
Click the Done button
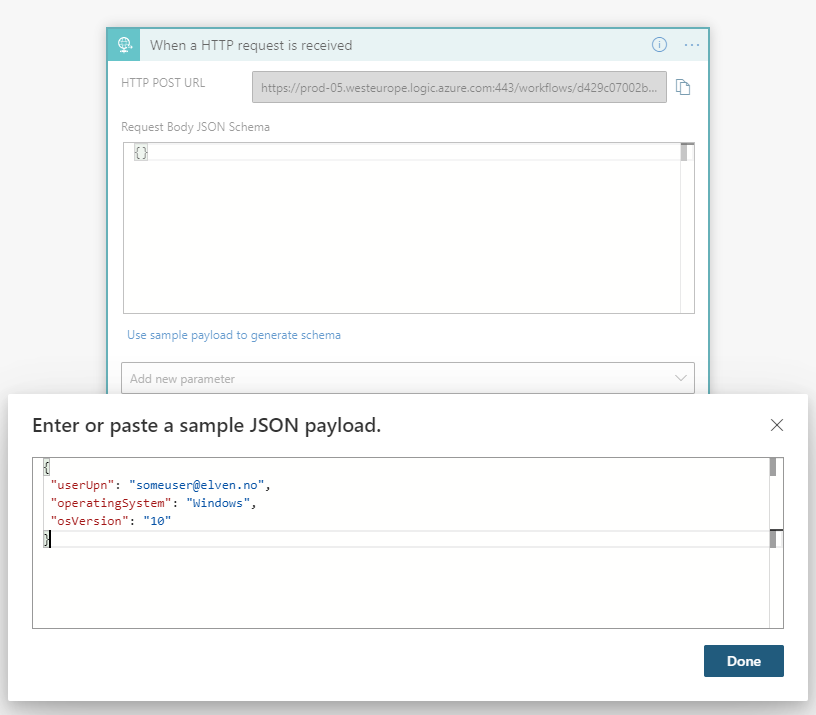[x=744, y=661]
